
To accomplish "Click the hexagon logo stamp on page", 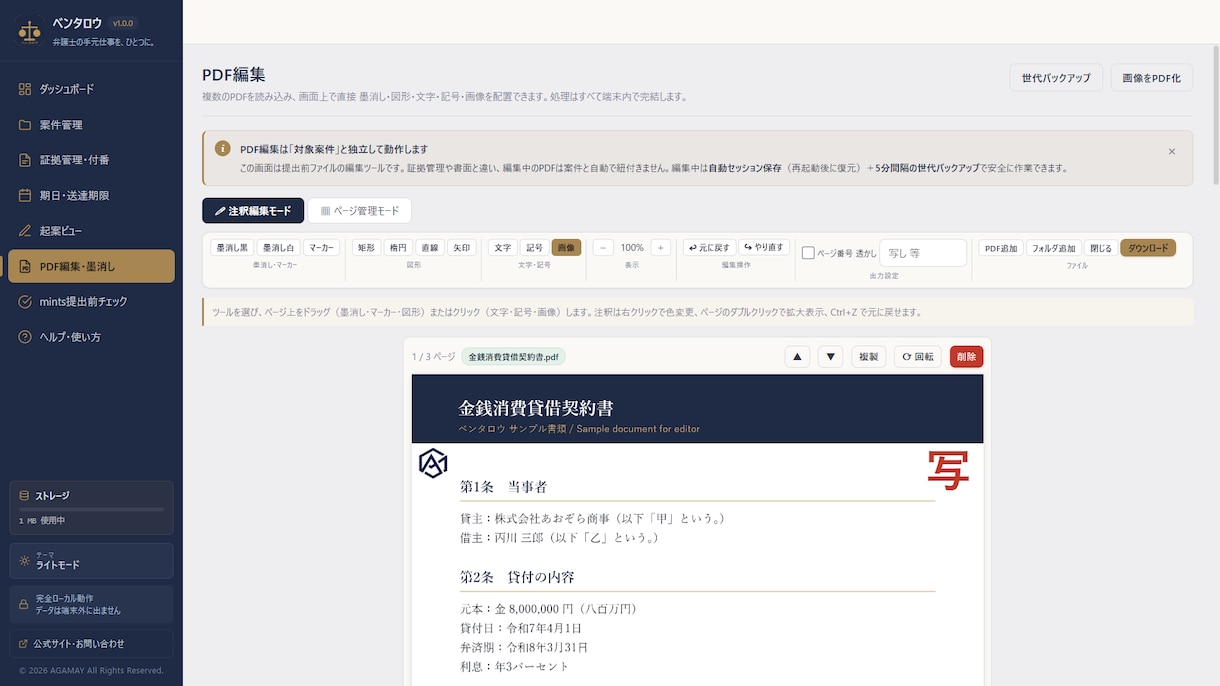I will [433, 463].
